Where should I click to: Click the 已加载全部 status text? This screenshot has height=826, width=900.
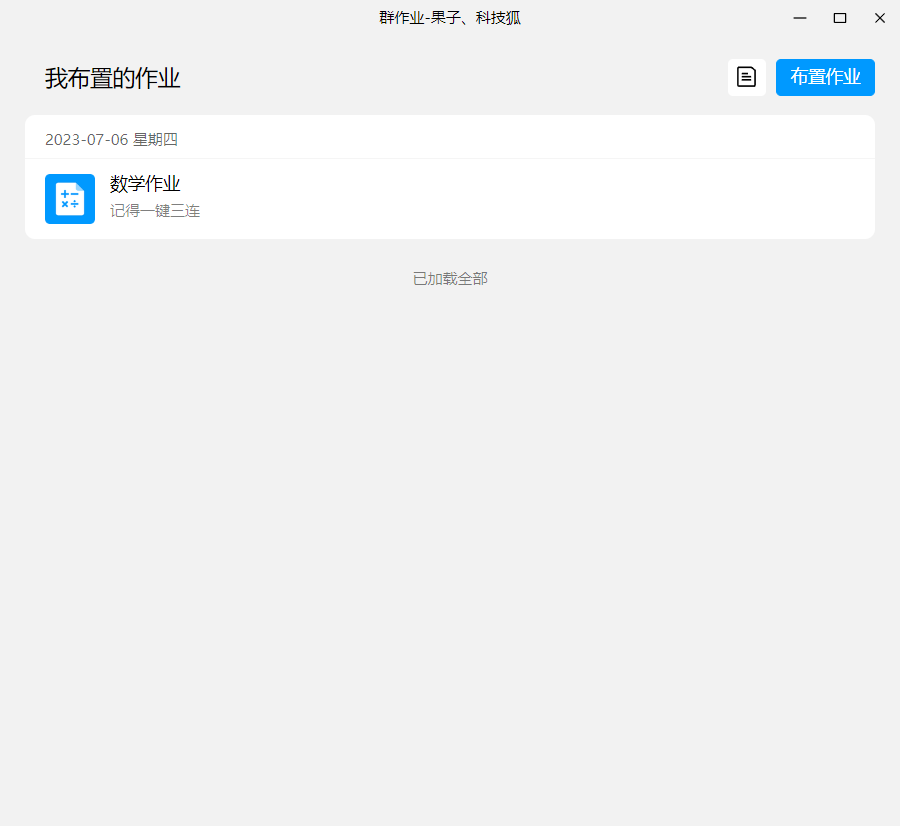pyautogui.click(x=450, y=279)
